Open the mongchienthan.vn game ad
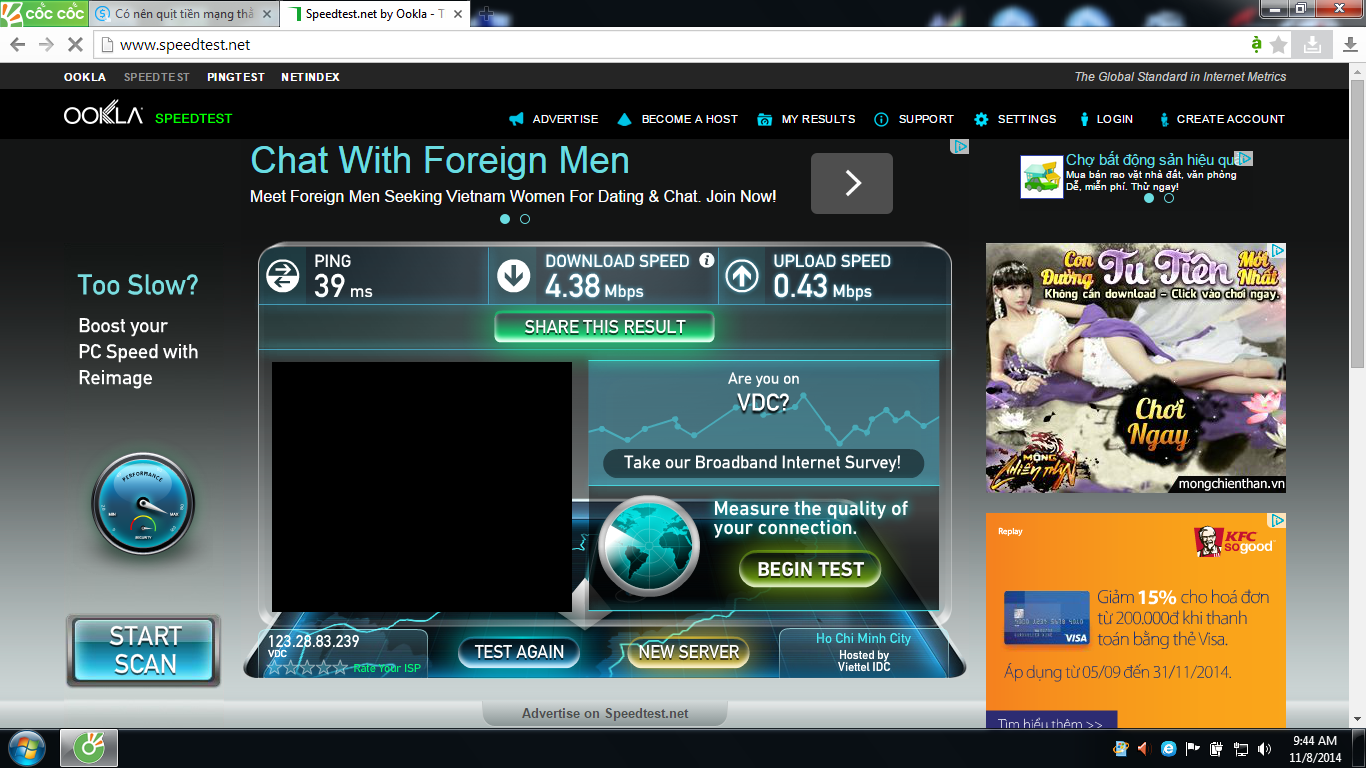 tap(1136, 368)
